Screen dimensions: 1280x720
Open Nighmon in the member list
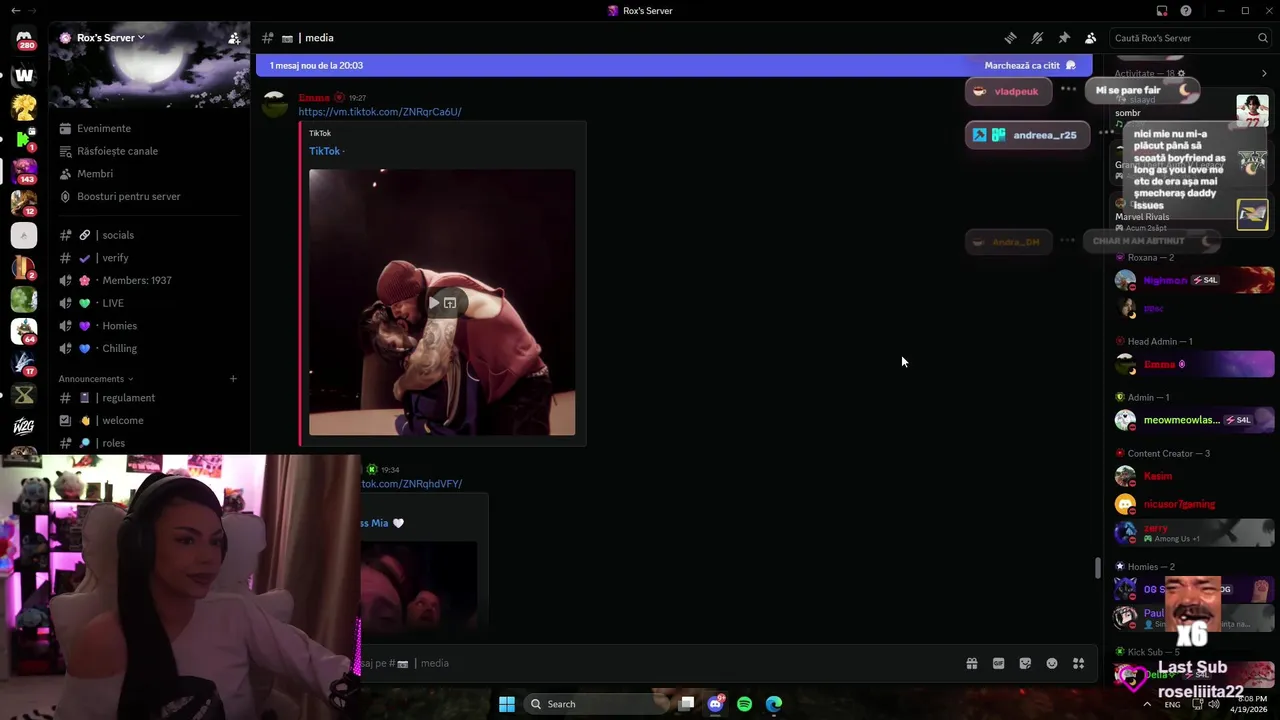tap(1193, 280)
